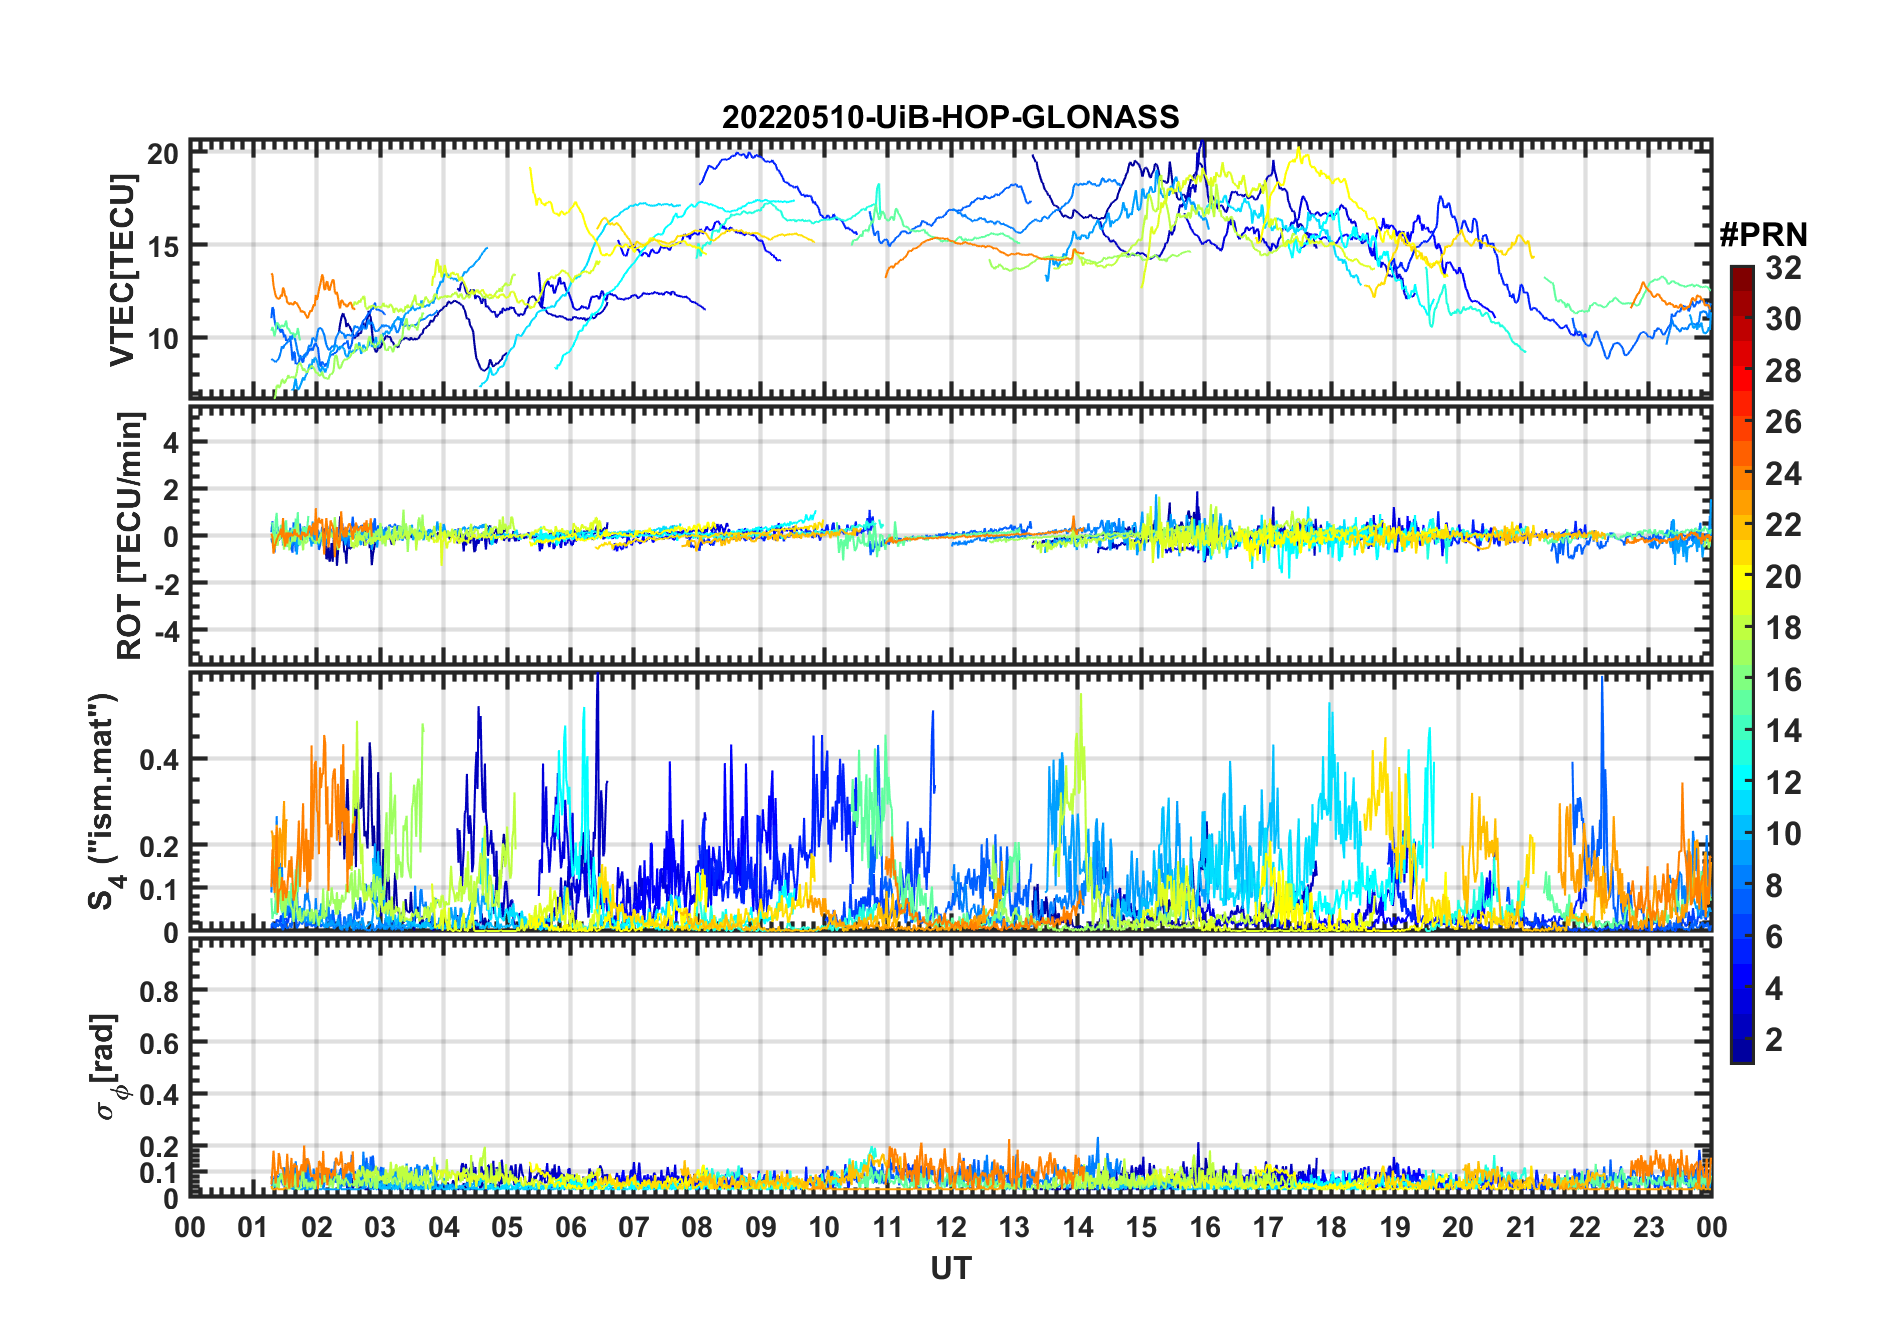The height and width of the screenshot is (1330, 1902).
Task: Select the VTEC[TECU] y-axis label
Action: pyautogui.click(x=122, y=270)
